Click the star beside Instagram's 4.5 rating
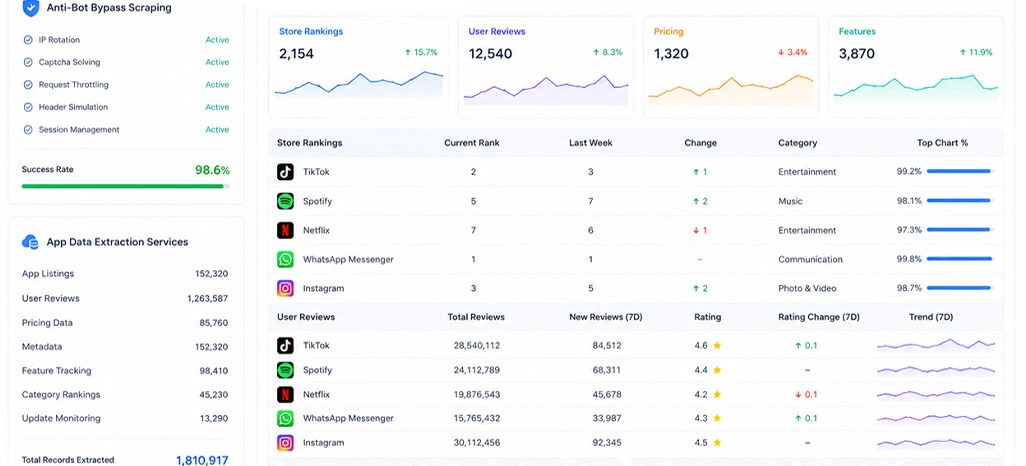 tap(717, 442)
